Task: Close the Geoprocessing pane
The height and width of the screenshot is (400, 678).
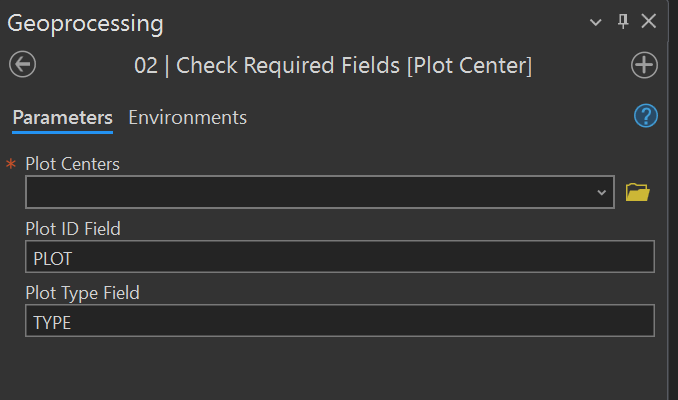Action: 649,21
